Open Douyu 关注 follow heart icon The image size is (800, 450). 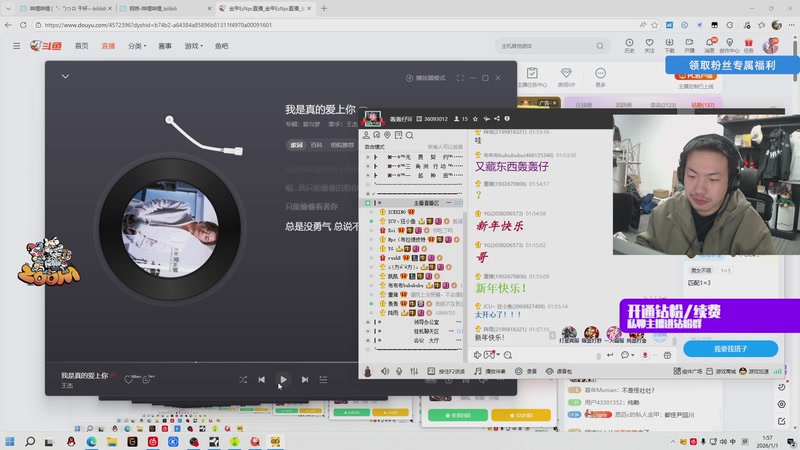point(649,45)
